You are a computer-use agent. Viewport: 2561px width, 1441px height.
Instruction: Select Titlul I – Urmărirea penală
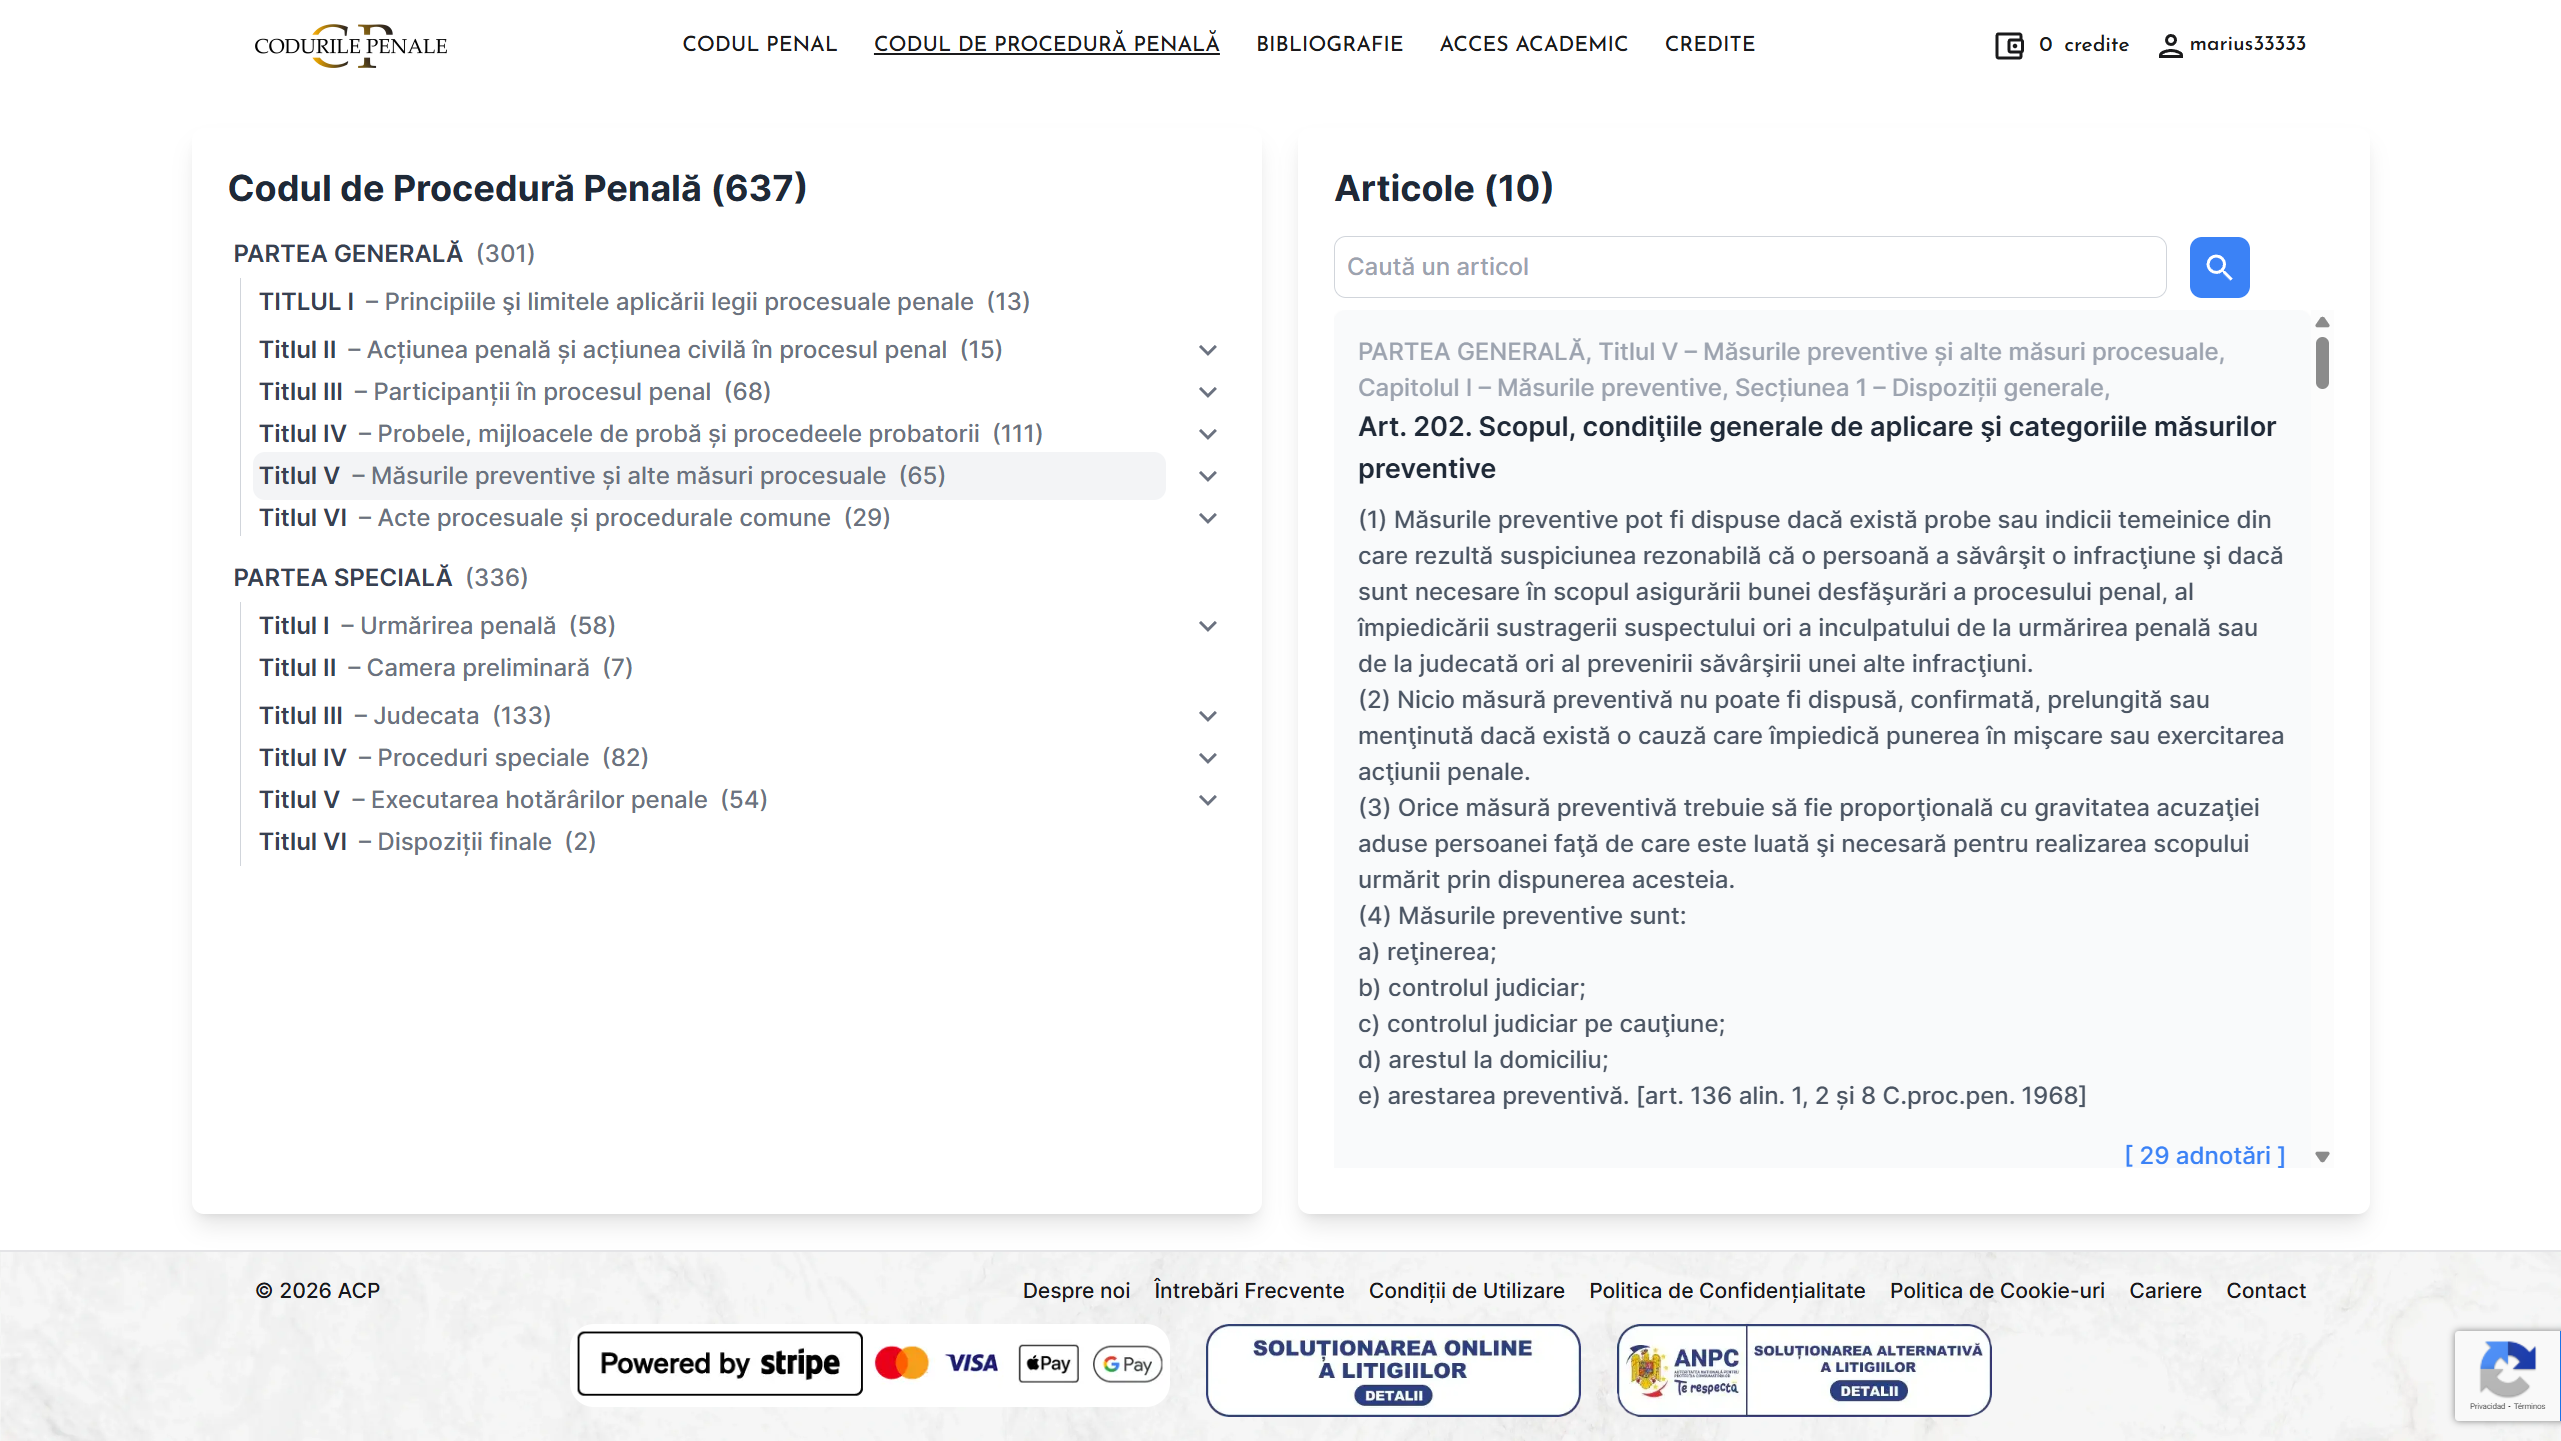tap(437, 624)
